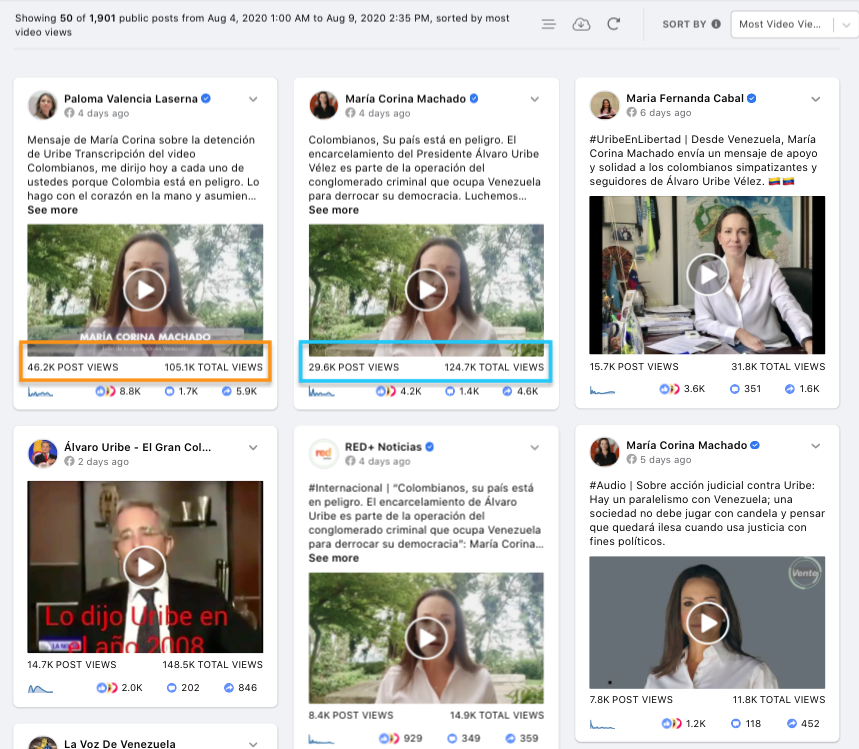Screen dimensions: 859x749
Task: Expand options for Maria Fernanda Cabal post
Action: pos(816,99)
